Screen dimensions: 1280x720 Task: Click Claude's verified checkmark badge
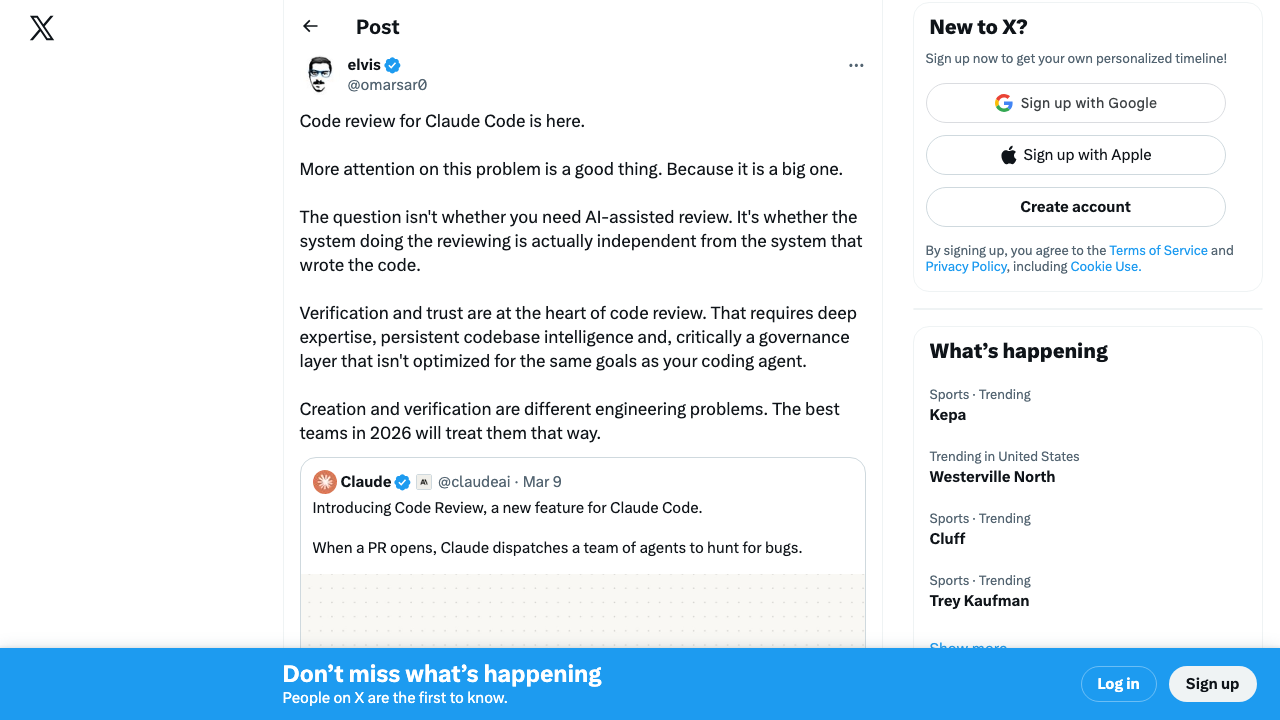point(402,482)
